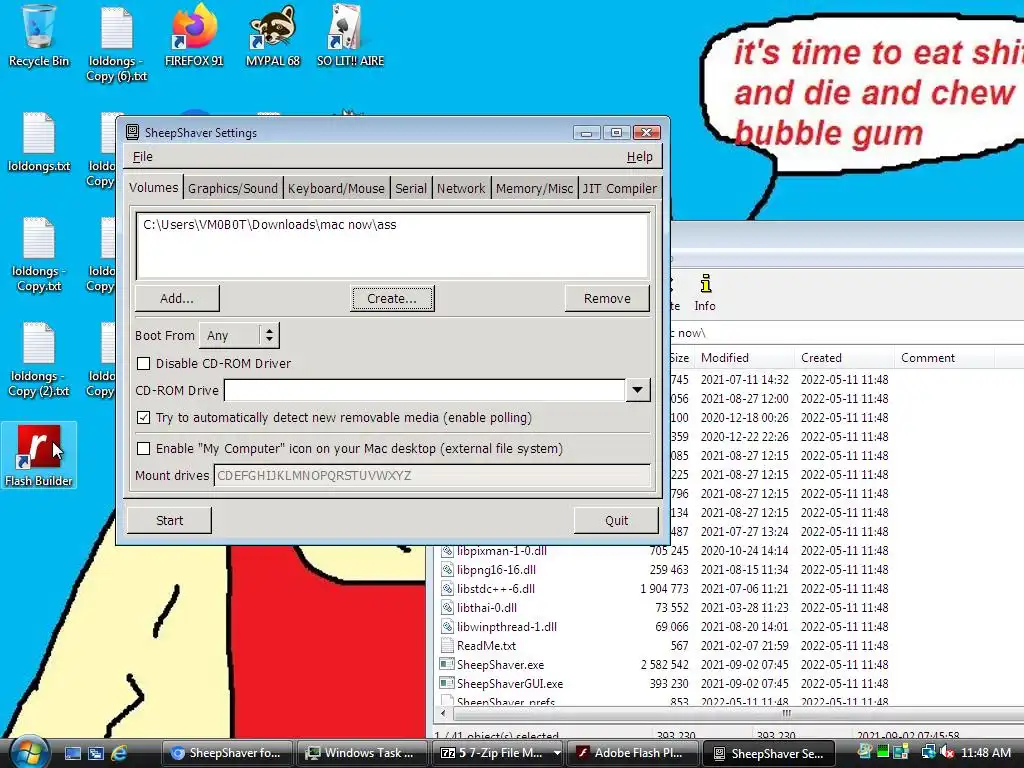Image resolution: width=1024 pixels, height=768 pixels.
Task: Sort by Comment column in 7-Zip
Action: tap(945, 358)
